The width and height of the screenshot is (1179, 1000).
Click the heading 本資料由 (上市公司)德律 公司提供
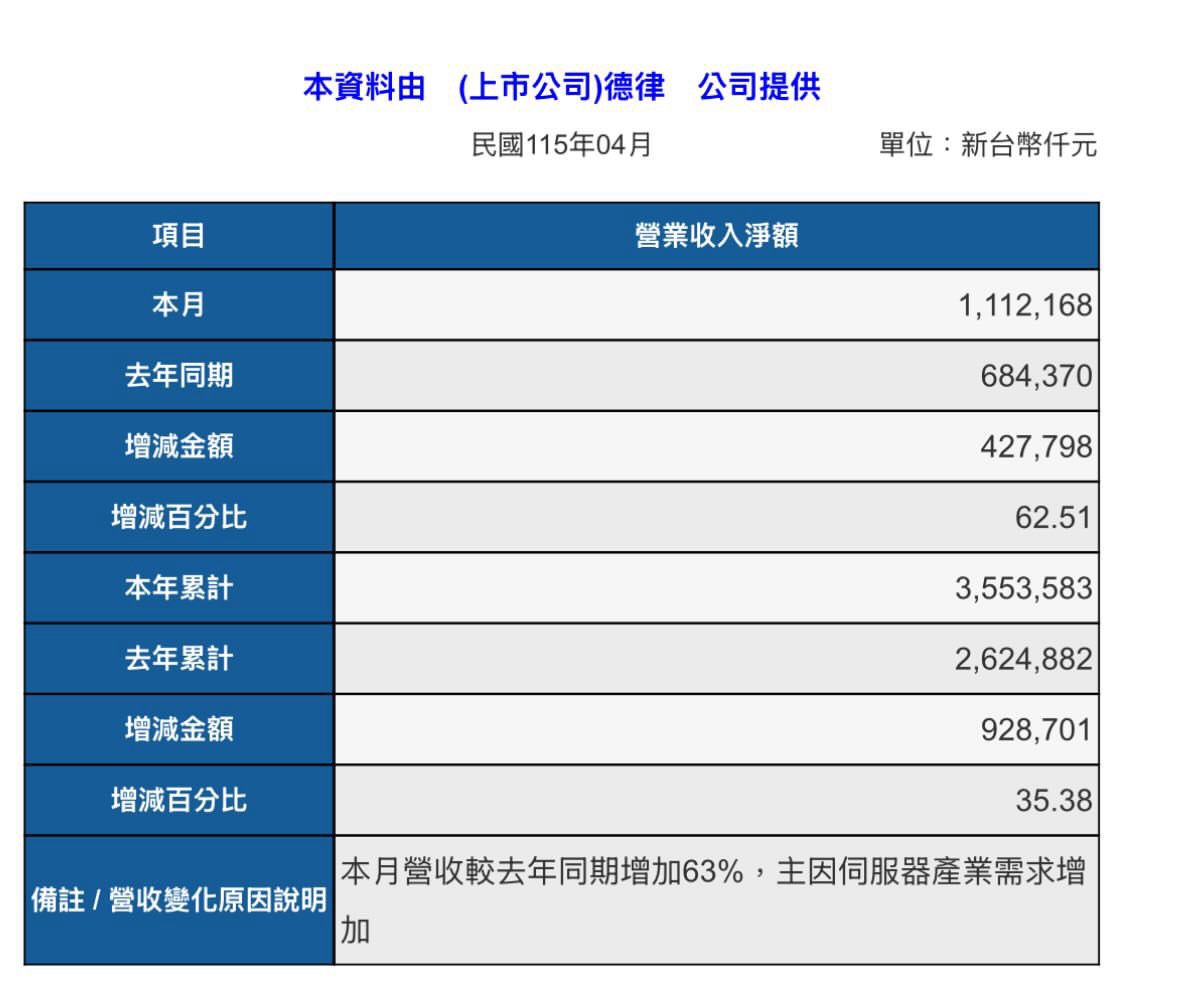pos(562,87)
